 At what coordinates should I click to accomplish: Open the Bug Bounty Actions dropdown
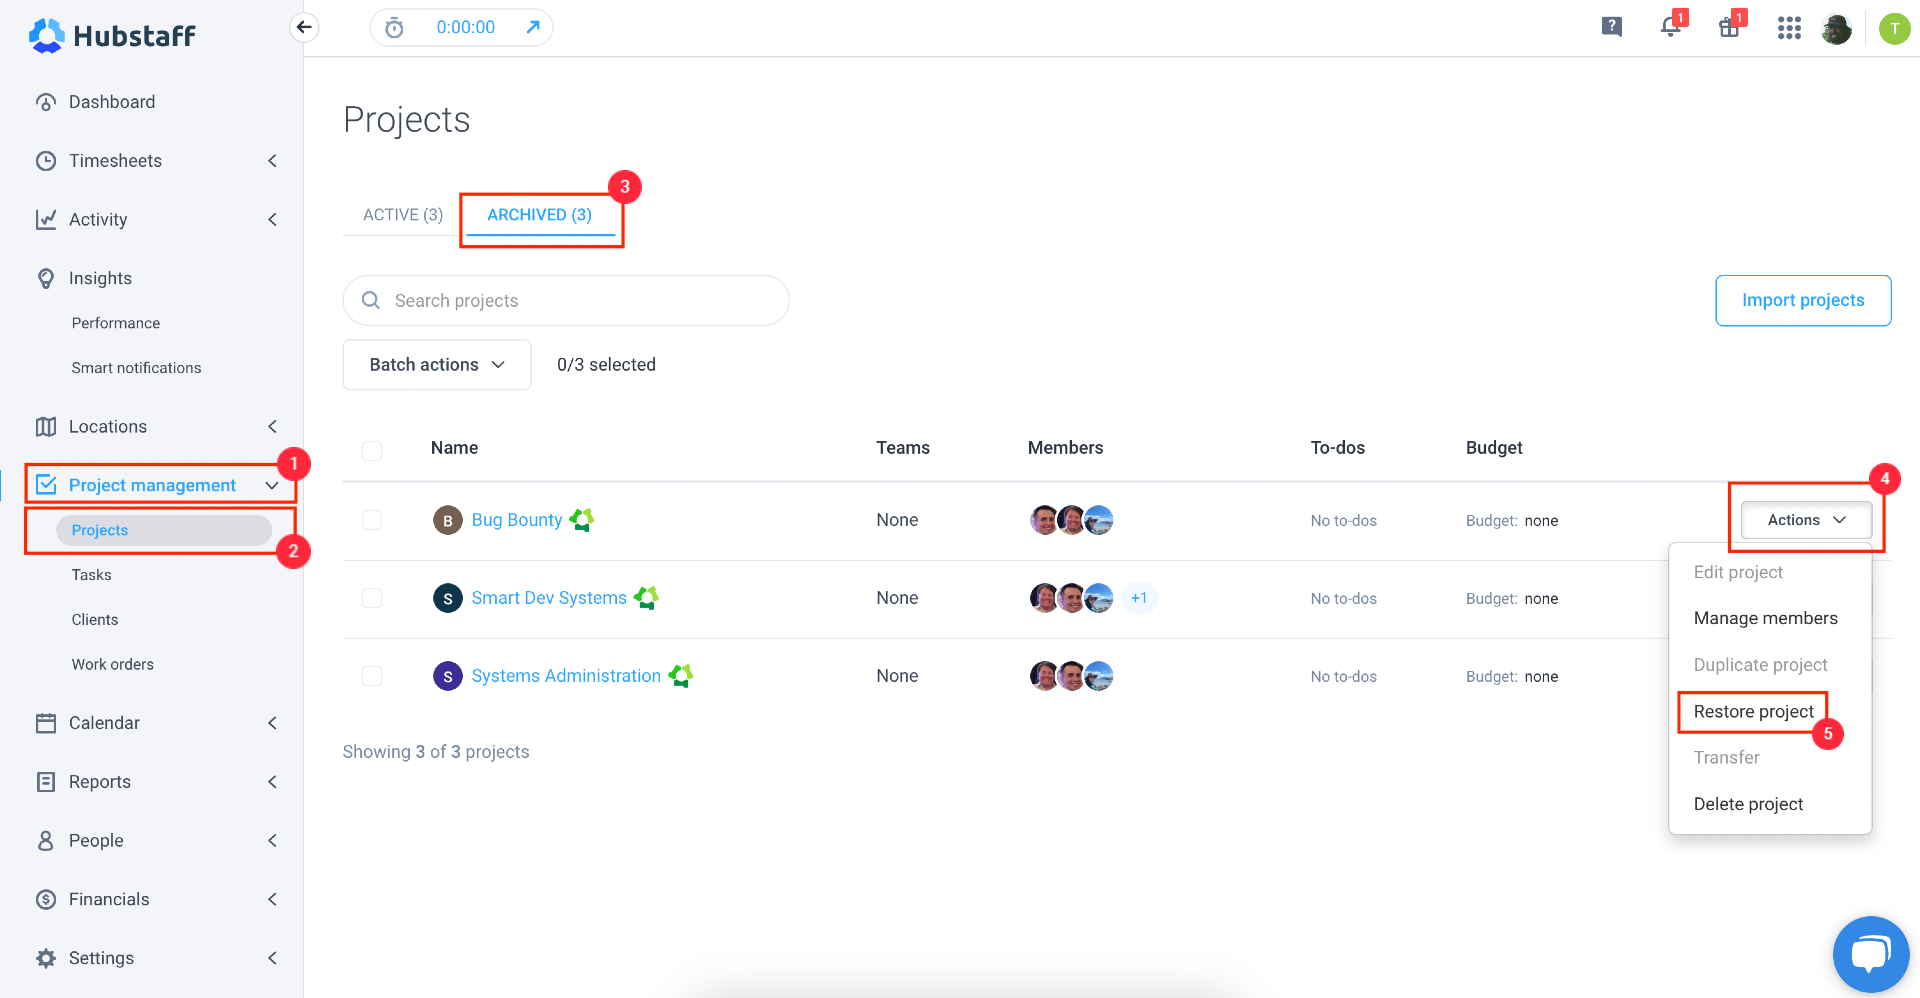tap(1806, 520)
